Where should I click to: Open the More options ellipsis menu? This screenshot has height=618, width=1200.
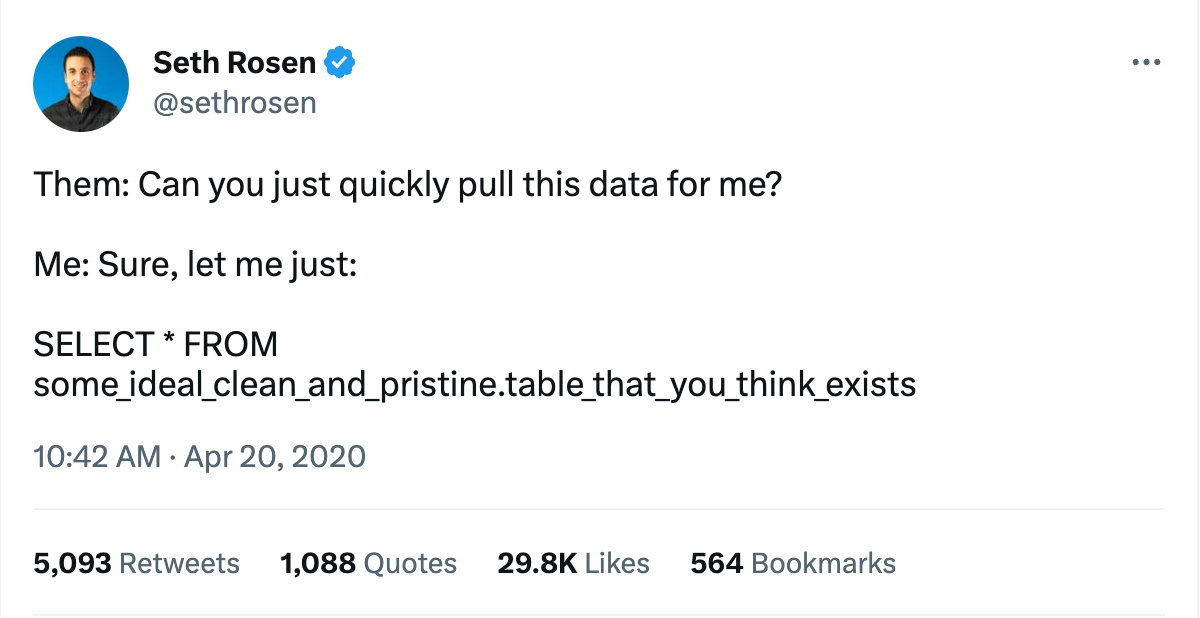[x=1146, y=63]
